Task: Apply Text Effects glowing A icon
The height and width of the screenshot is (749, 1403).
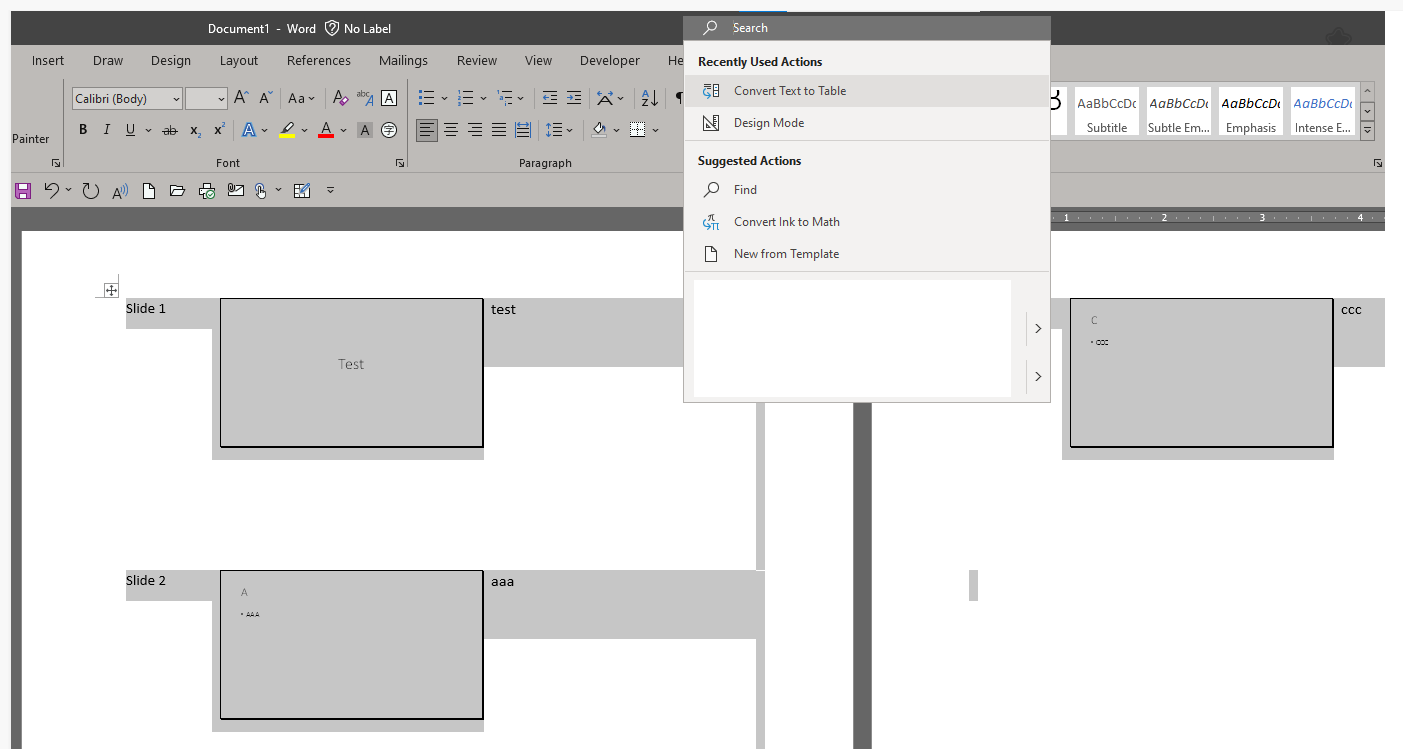Action: [249, 130]
